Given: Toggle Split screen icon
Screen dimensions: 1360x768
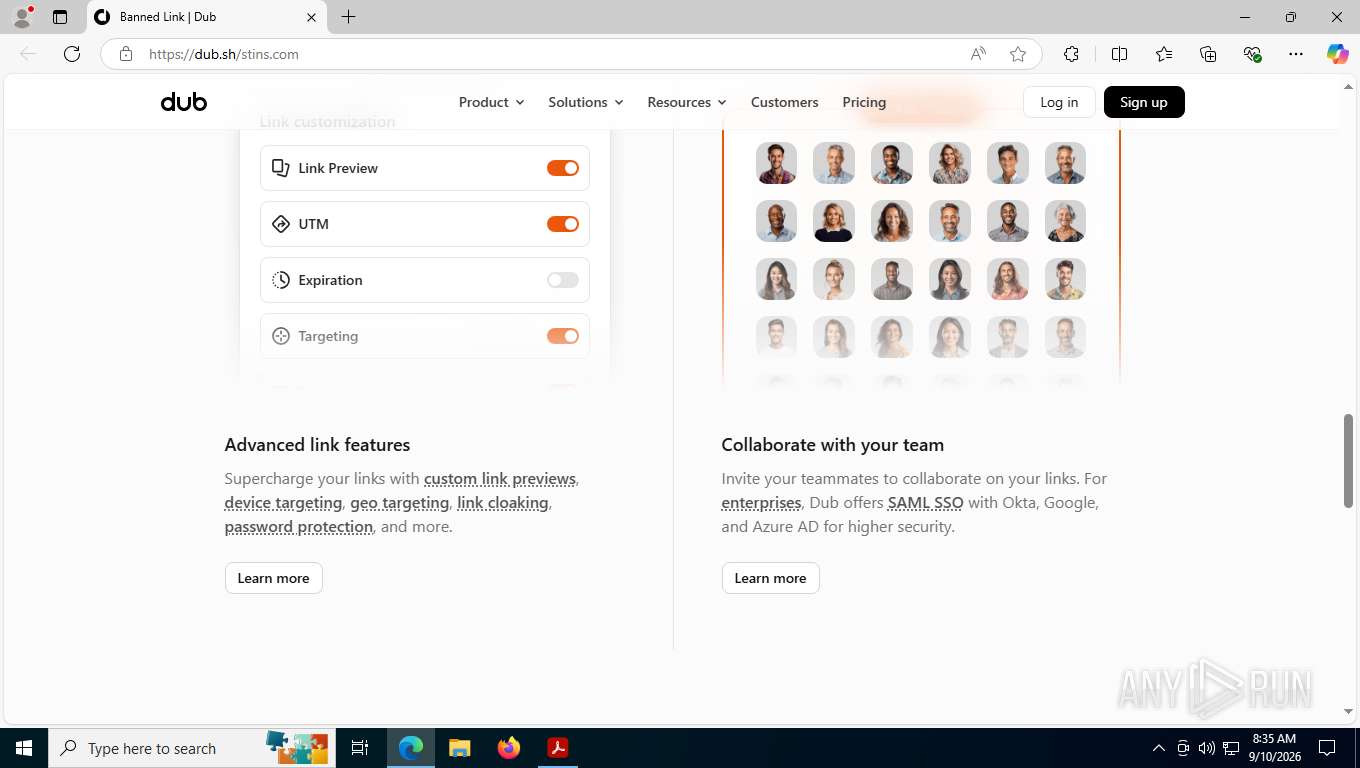Looking at the screenshot, I should click(1119, 54).
